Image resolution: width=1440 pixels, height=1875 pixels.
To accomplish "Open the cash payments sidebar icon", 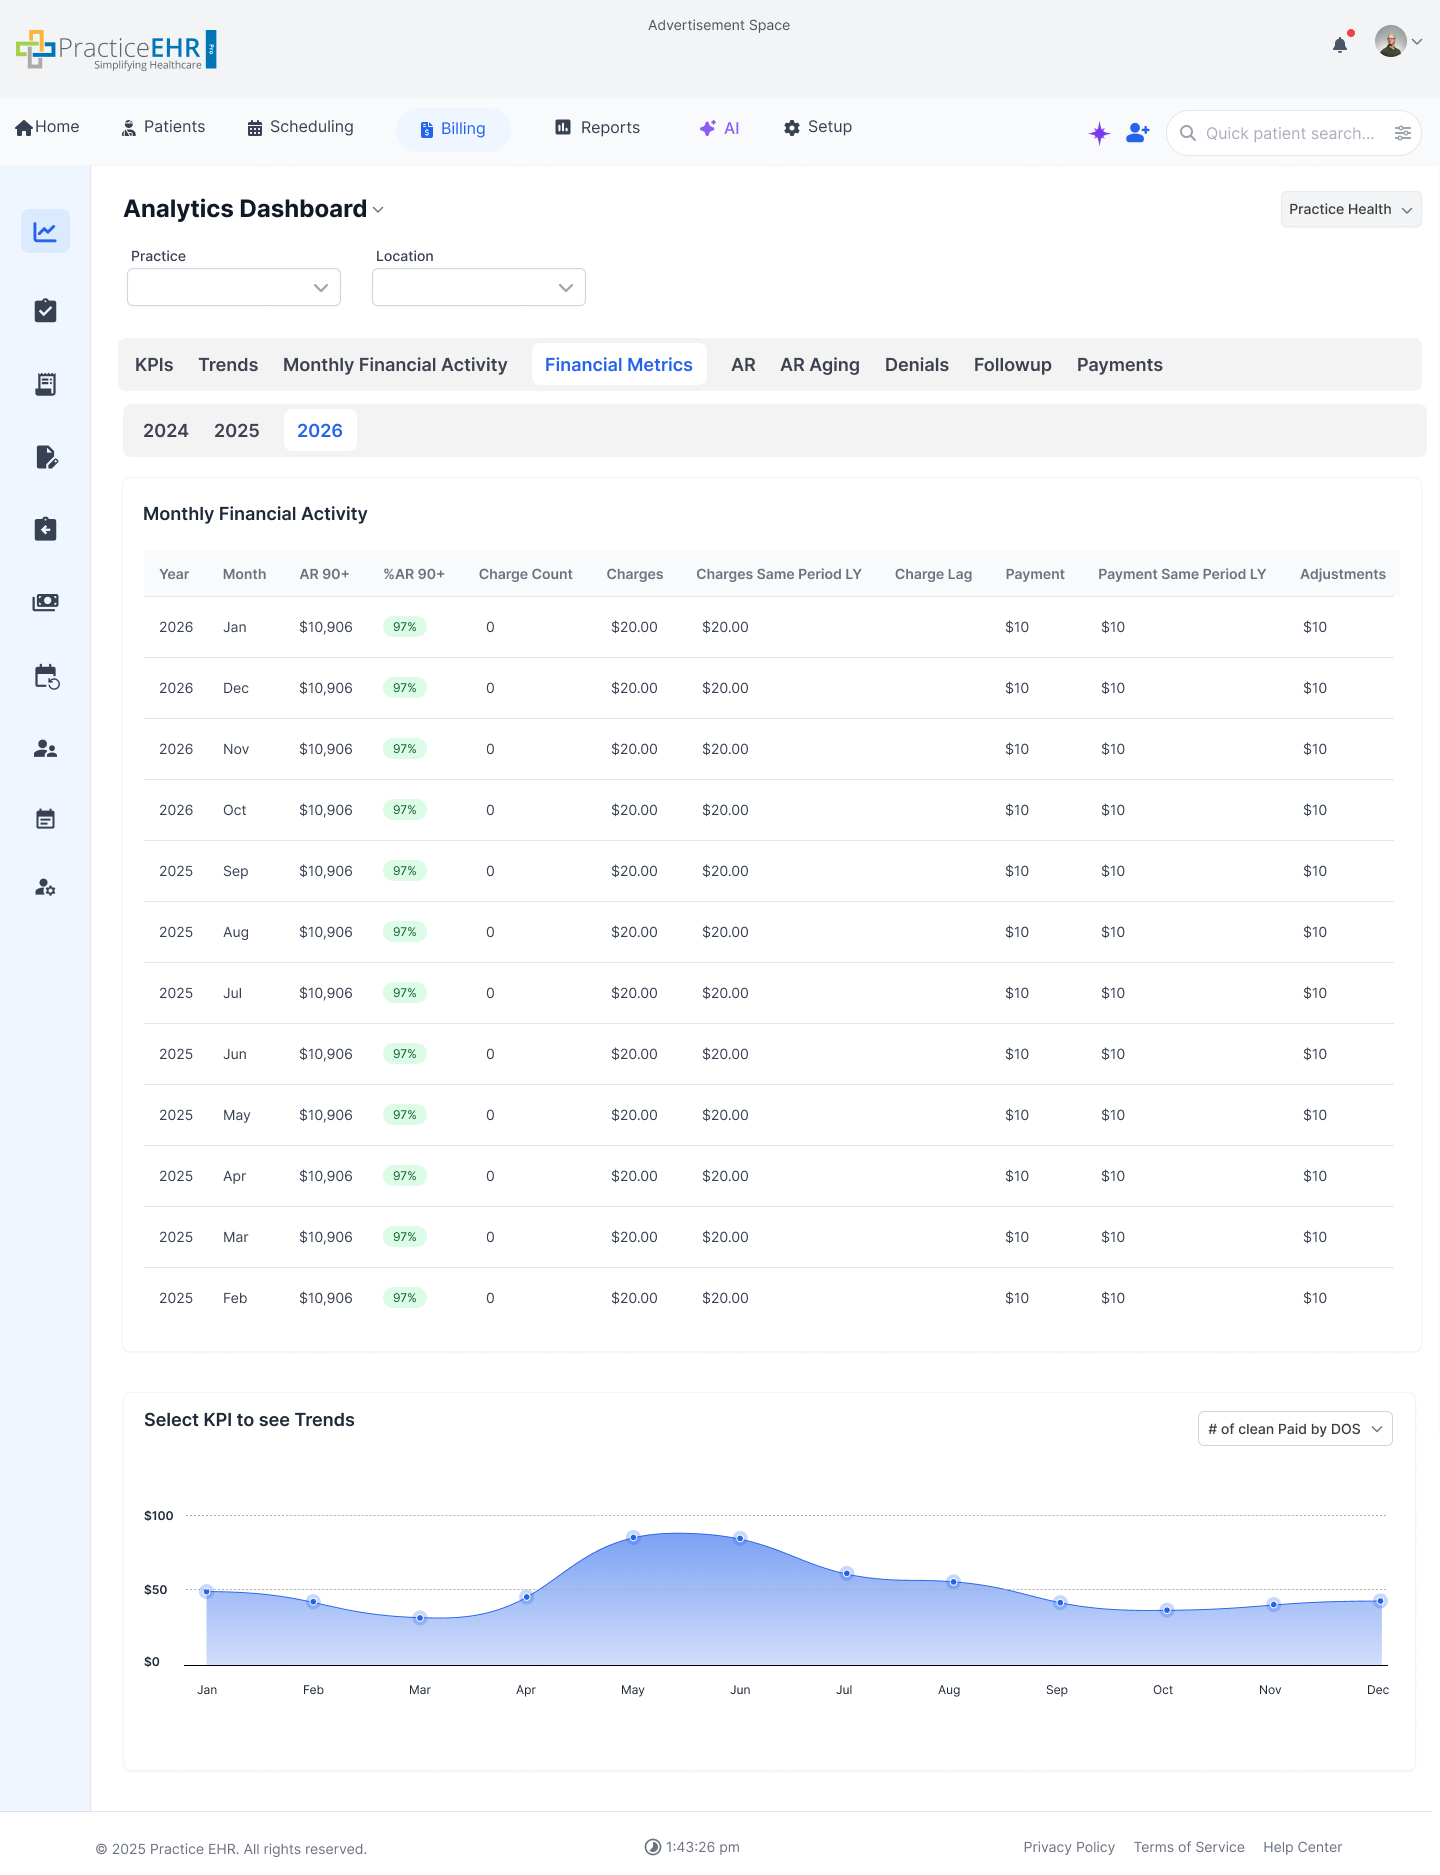I will pos(45,602).
